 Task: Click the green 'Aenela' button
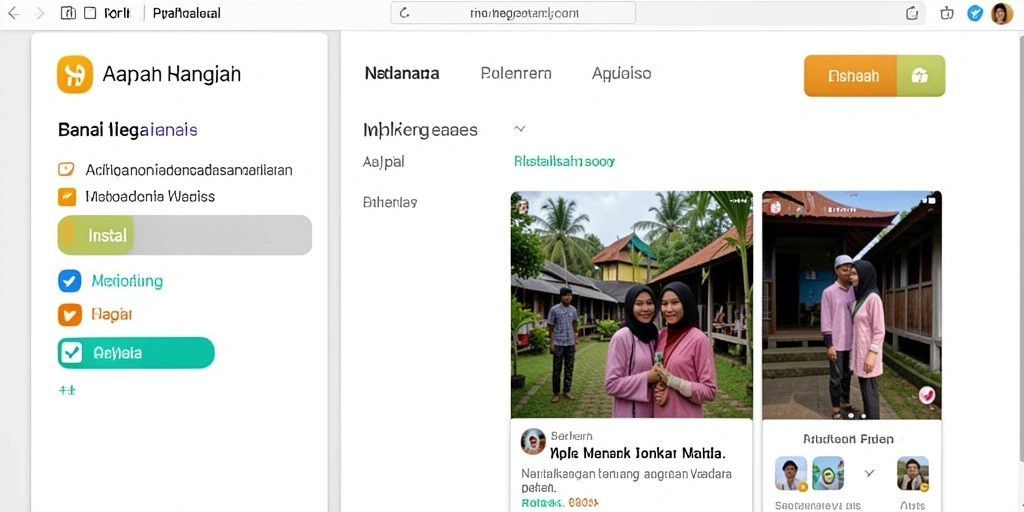136,353
